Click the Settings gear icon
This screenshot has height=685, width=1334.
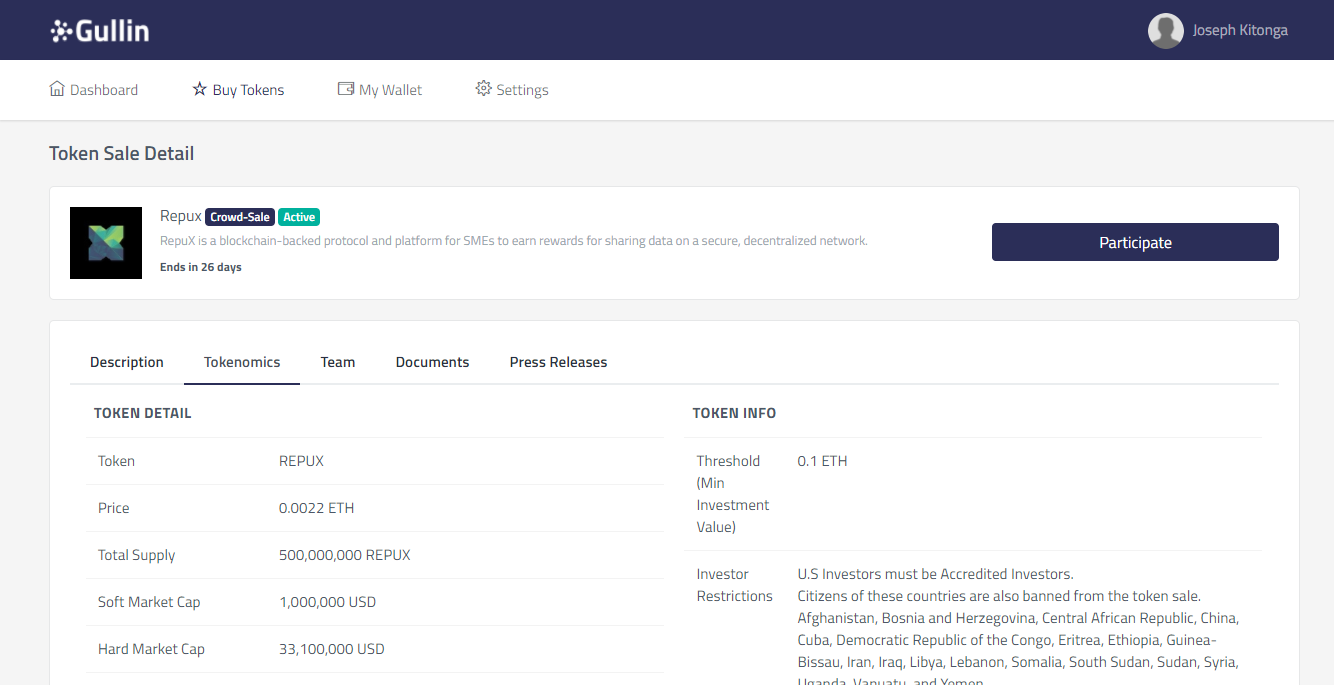click(483, 89)
